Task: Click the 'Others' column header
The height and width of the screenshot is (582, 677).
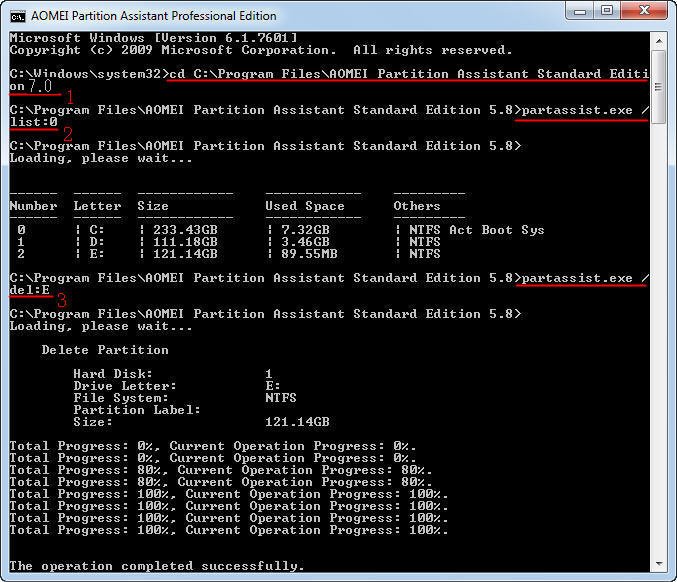Action: tap(417, 206)
